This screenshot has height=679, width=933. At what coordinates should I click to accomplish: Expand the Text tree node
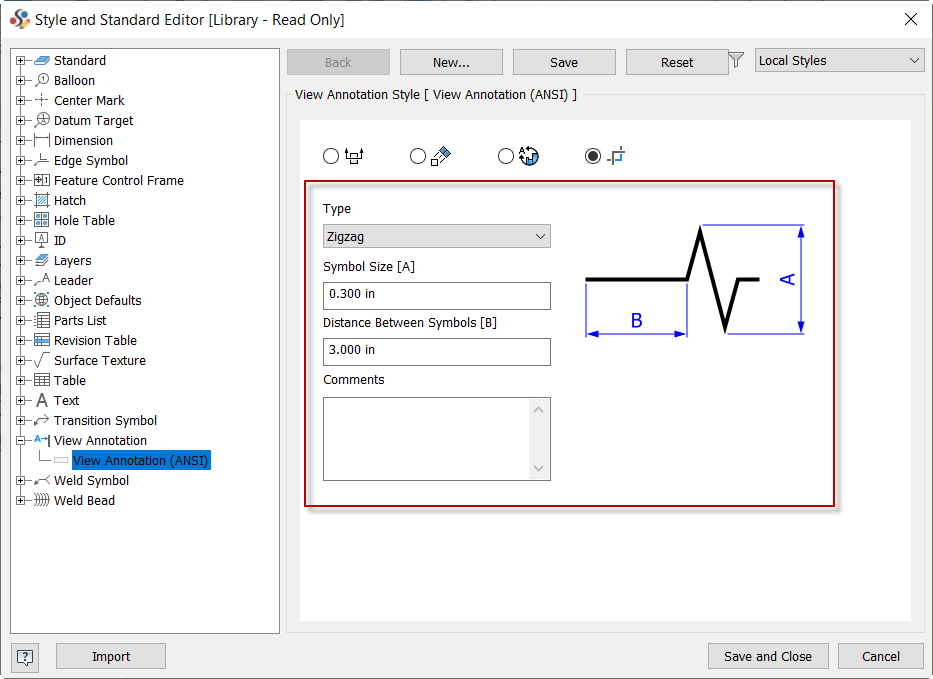pos(20,400)
